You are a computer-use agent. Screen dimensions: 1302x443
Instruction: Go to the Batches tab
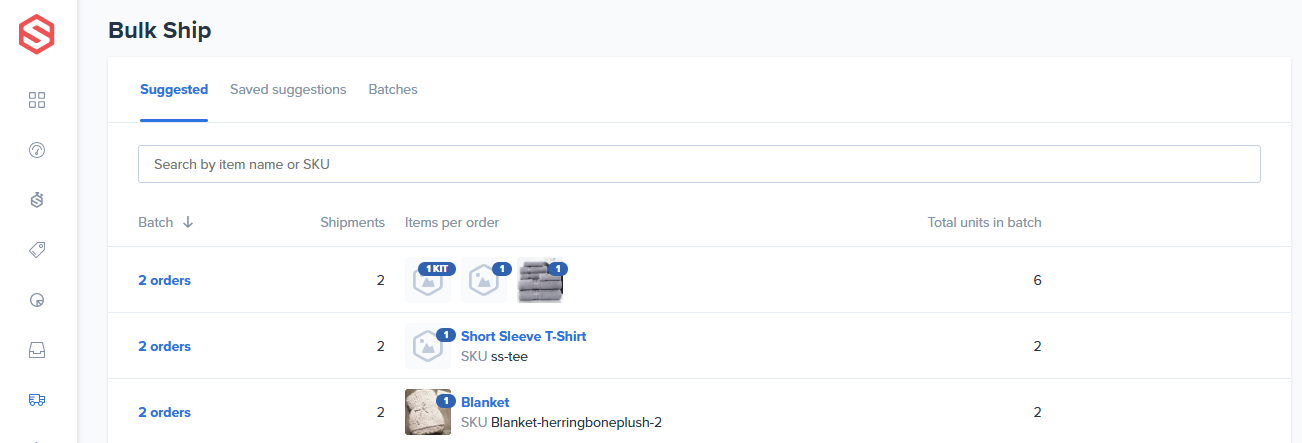tap(393, 90)
